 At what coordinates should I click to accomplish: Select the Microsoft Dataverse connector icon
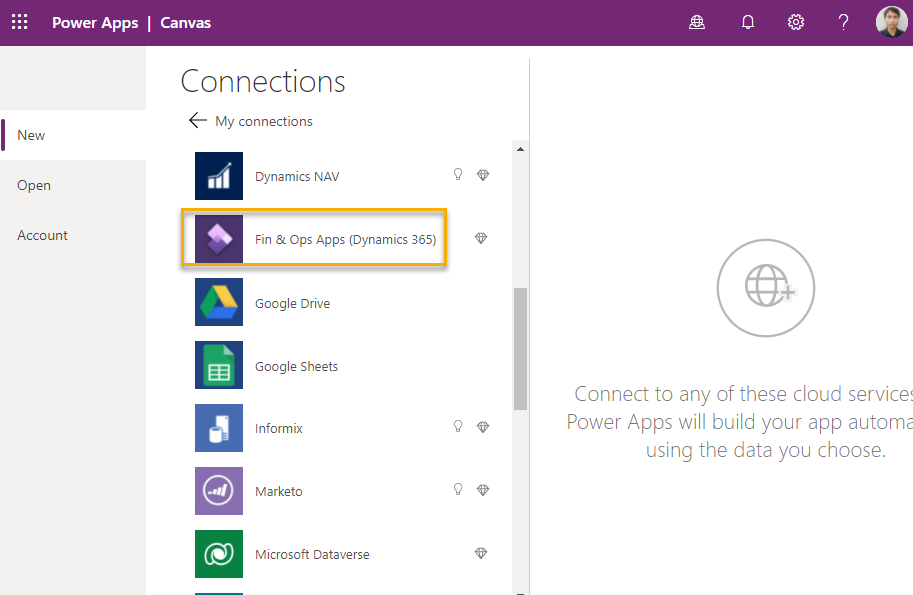(219, 554)
